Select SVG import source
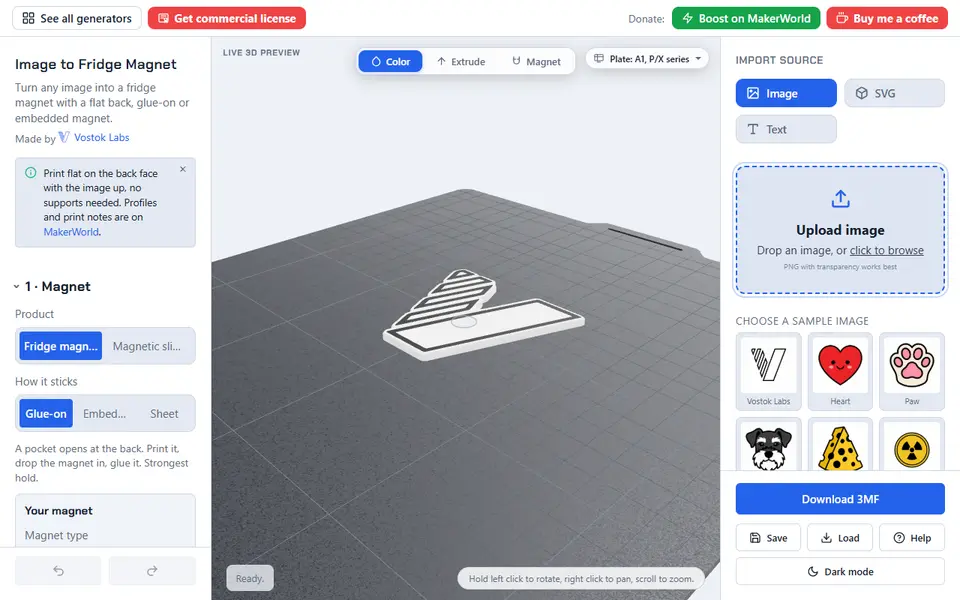Viewport: 960px width, 600px height. [x=894, y=93]
